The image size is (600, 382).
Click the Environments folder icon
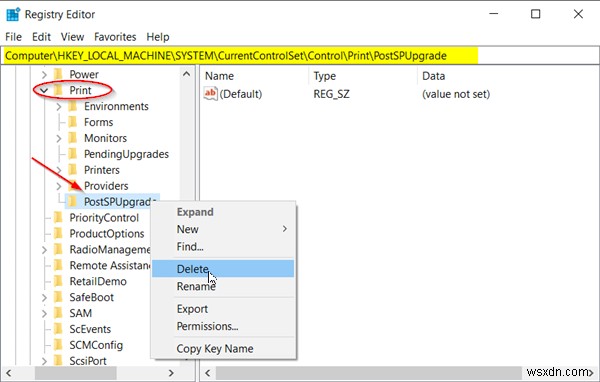73,106
